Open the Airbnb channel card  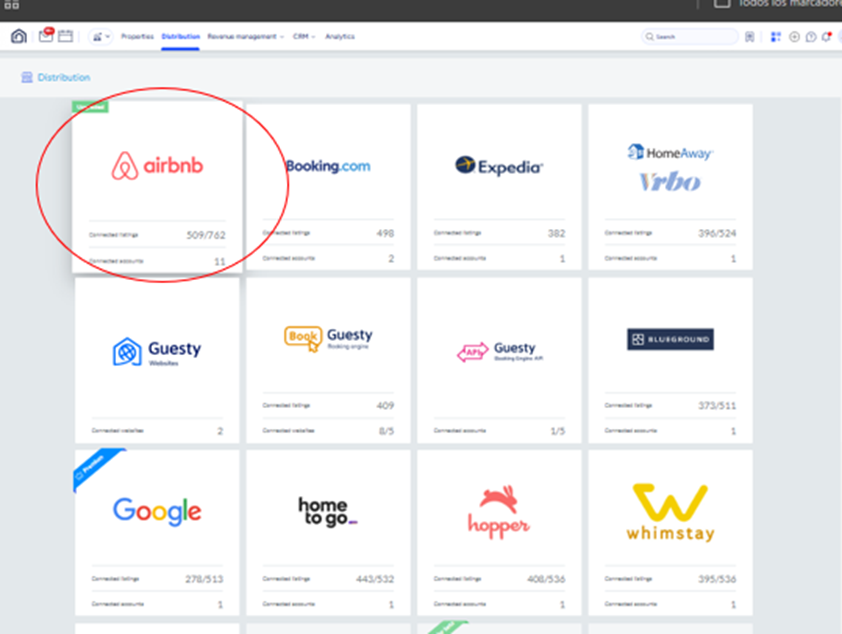coord(157,187)
